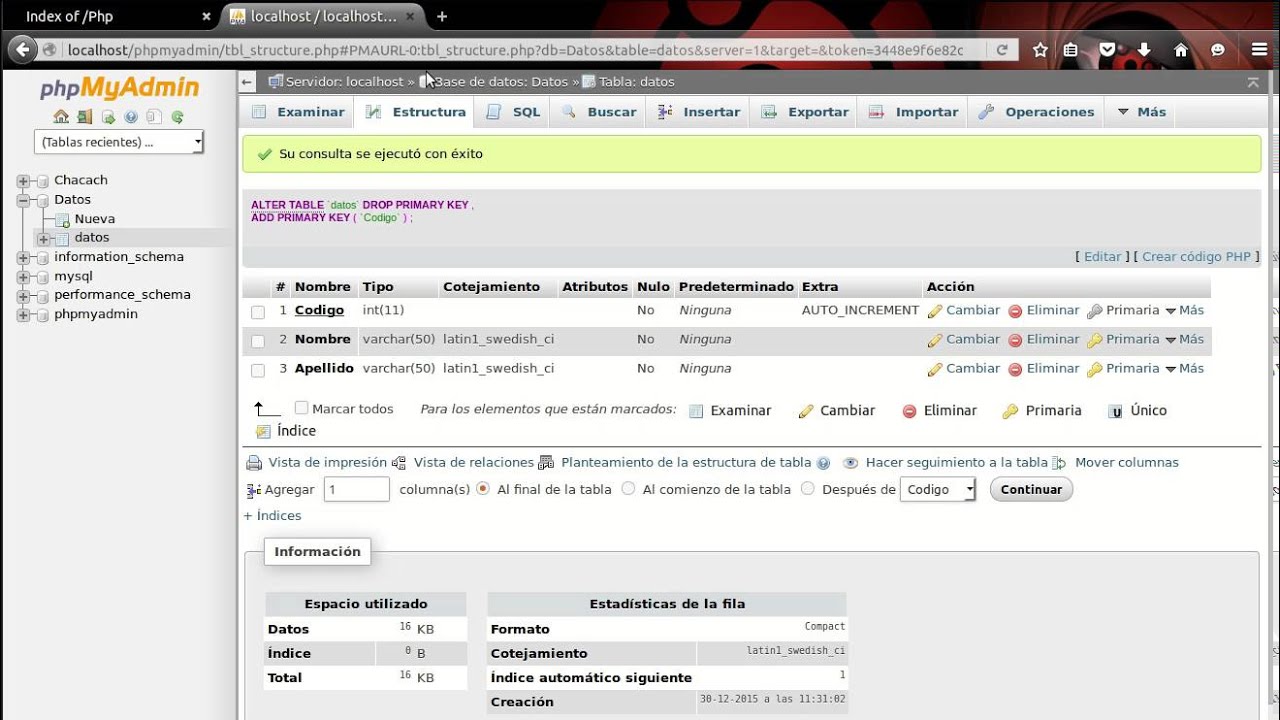Open the Más tab menu
1280x720 pixels.
pyautogui.click(x=1142, y=112)
